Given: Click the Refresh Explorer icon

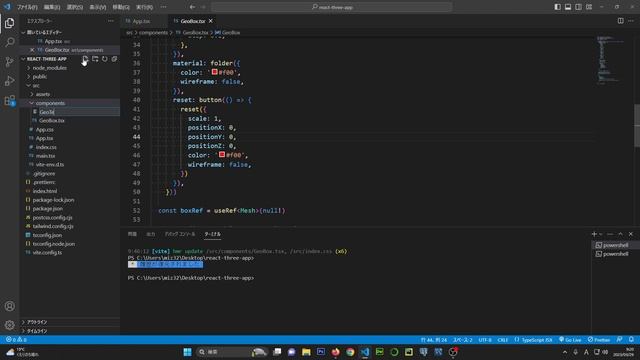Looking at the screenshot, I should click(x=105, y=59).
